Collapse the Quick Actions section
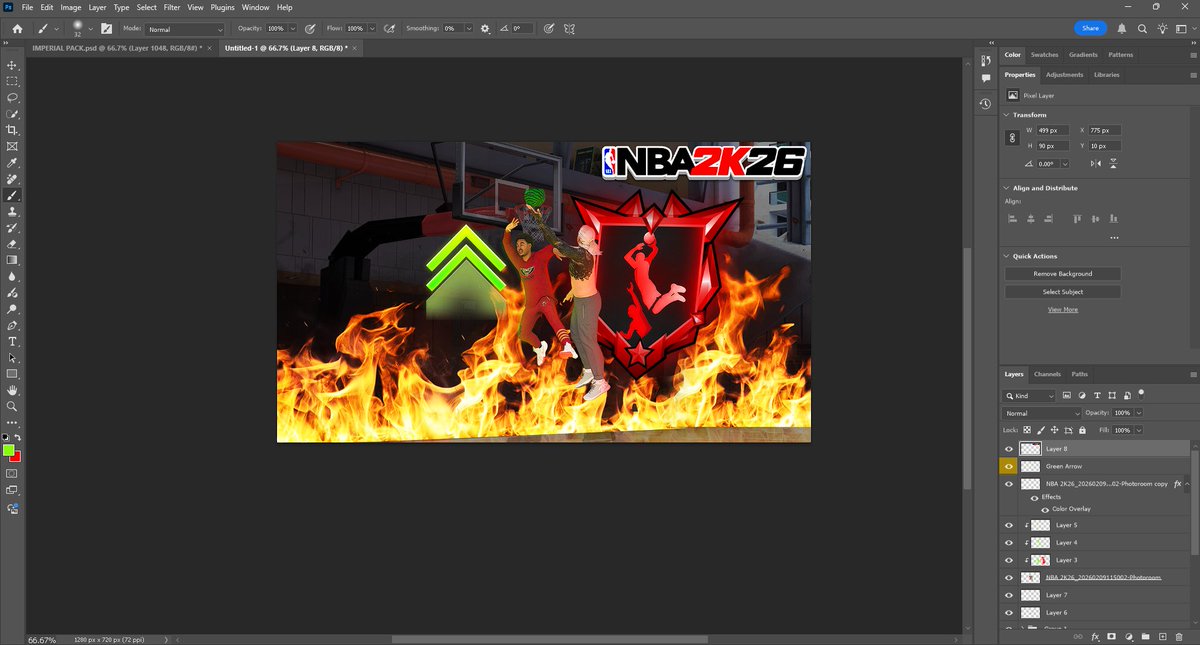The height and width of the screenshot is (645, 1200). click(x=1007, y=256)
